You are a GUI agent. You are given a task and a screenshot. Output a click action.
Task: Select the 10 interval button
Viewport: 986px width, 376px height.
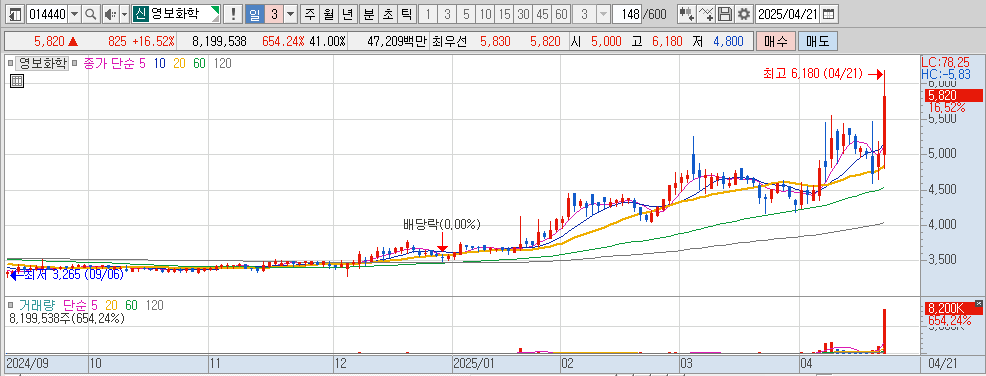(x=485, y=14)
